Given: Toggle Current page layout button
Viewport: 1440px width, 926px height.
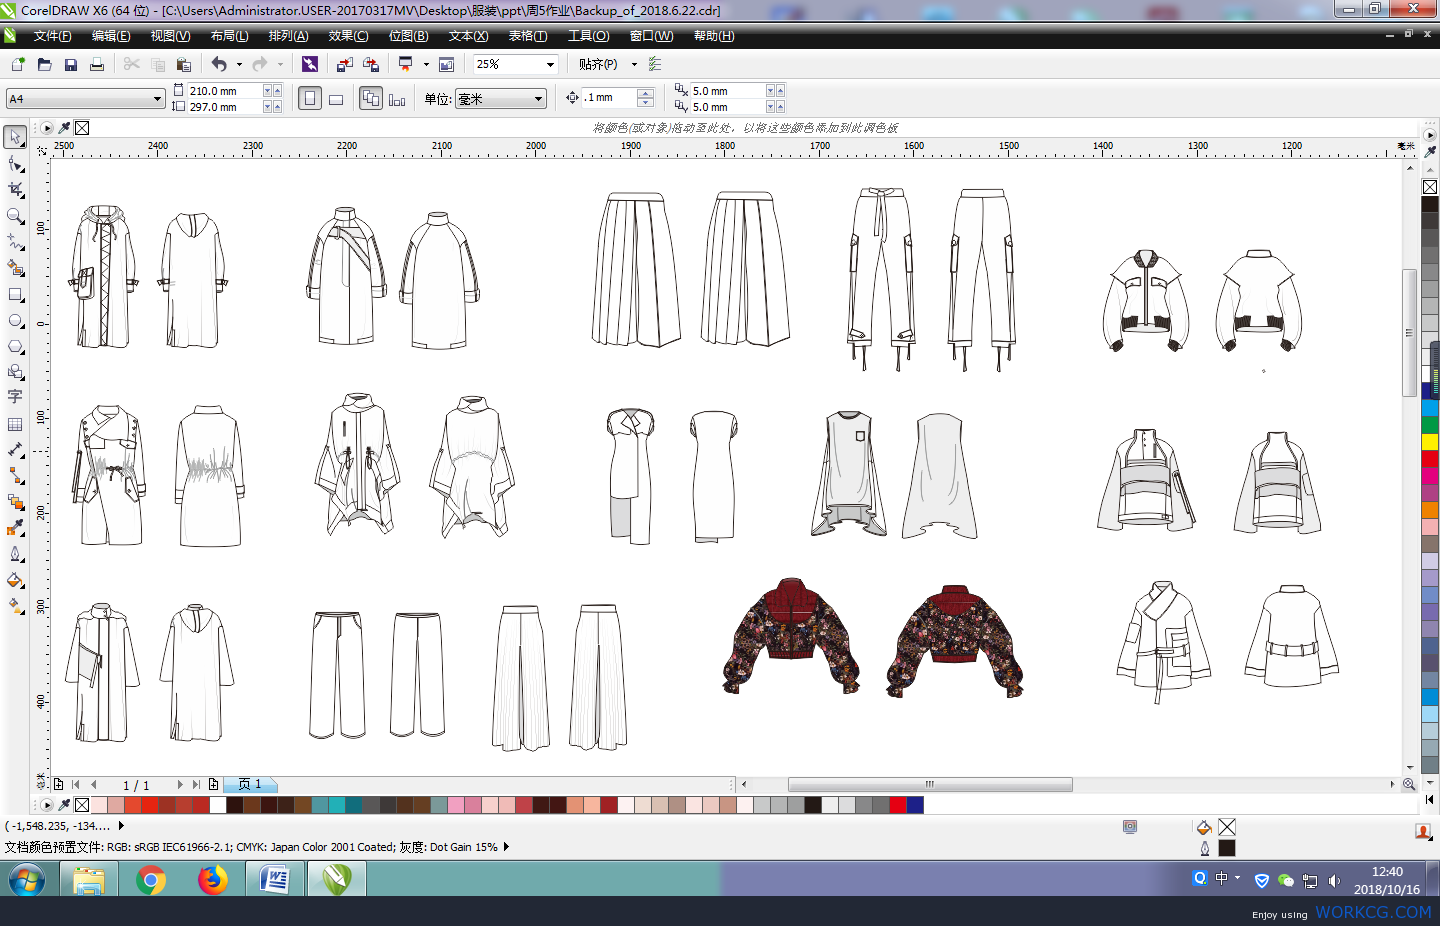Looking at the screenshot, I should pyautogui.click(x=397, y=99).
